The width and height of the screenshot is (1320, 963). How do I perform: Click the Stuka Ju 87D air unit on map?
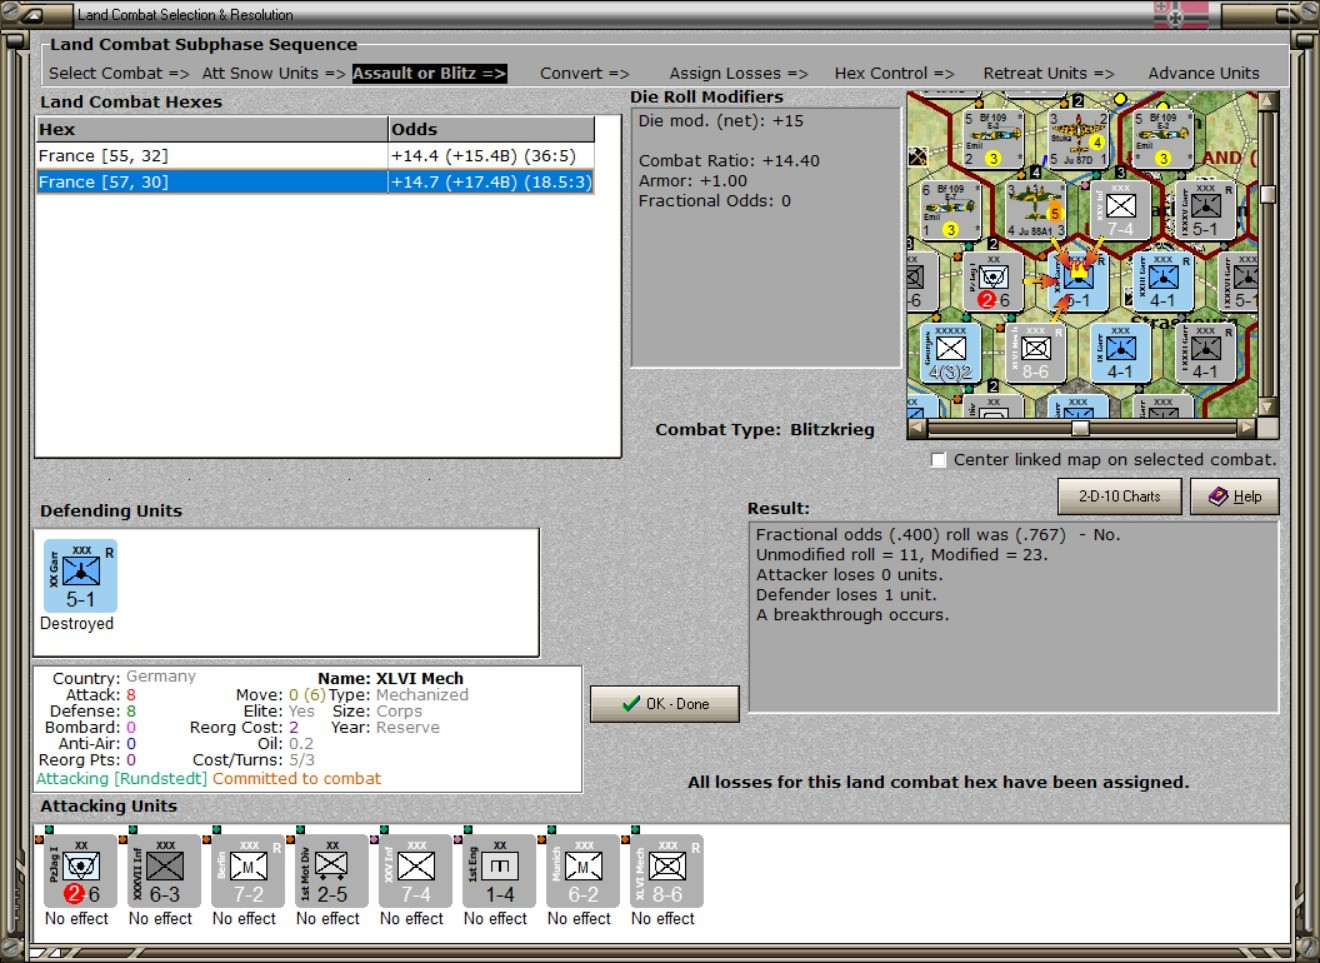pos(1077,138)
